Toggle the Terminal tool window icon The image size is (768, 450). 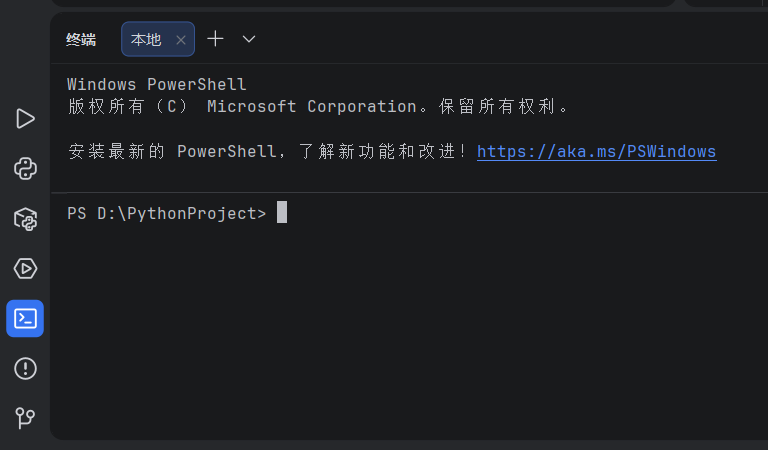click(25, 318)
